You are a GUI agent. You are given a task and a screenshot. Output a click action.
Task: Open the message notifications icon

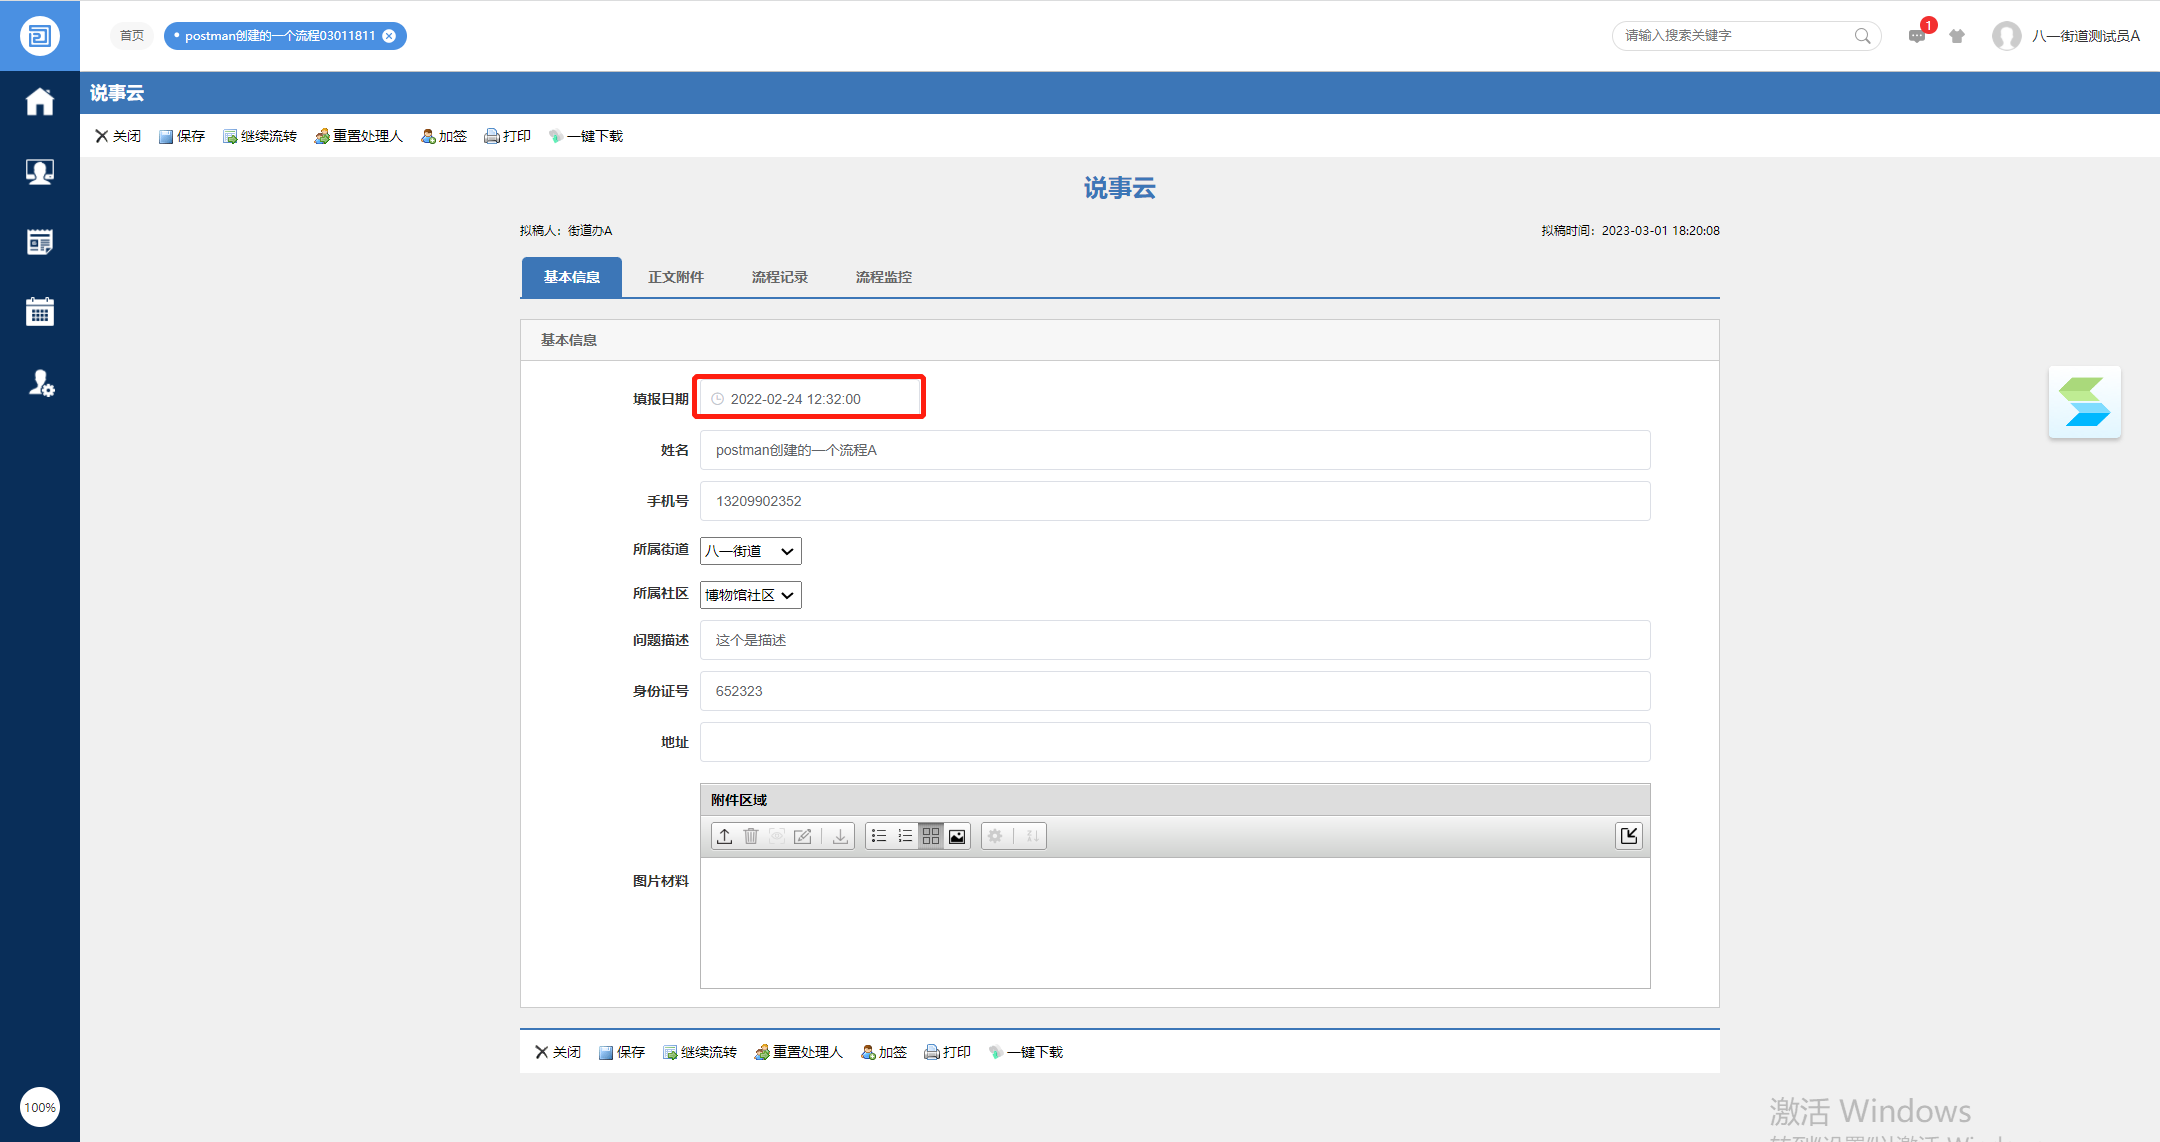(1916, 36)
